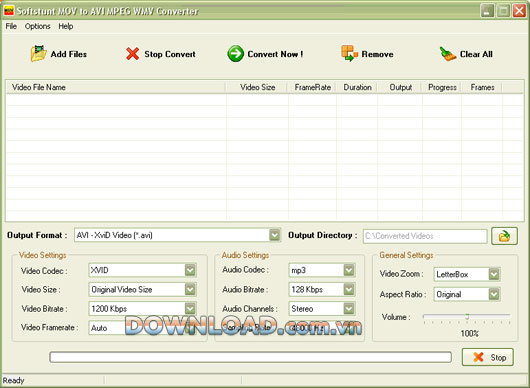This screenshot has height=388, width=530.
Task: Click the Clear All label text
Action: (476, 54)
